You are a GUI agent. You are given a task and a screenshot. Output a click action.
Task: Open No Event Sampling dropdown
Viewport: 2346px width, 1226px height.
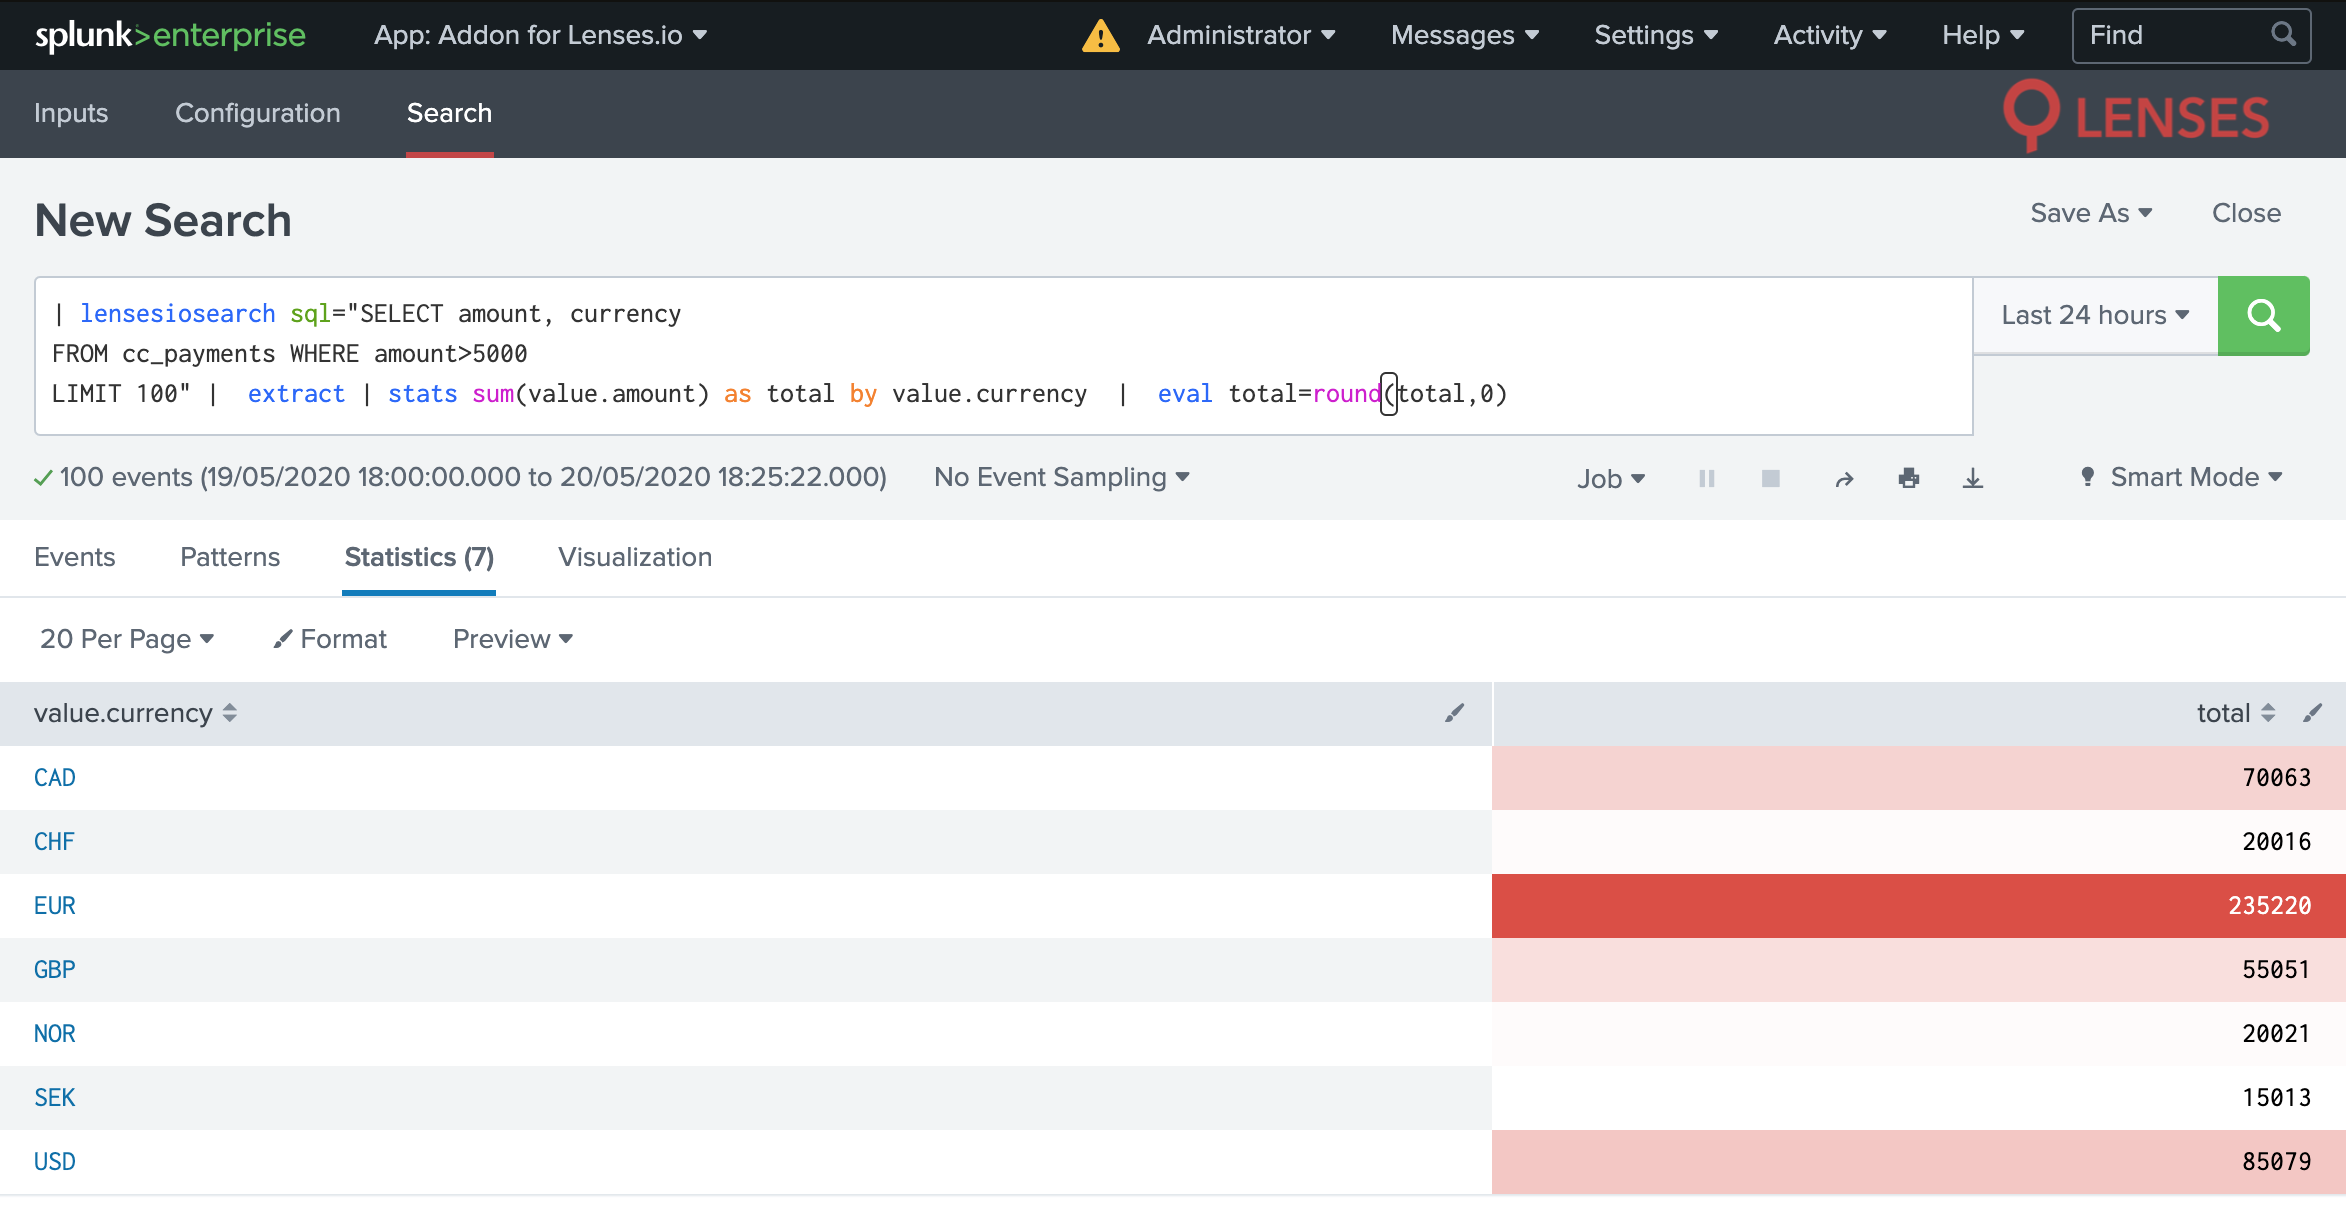click(x=1061, y=478)
